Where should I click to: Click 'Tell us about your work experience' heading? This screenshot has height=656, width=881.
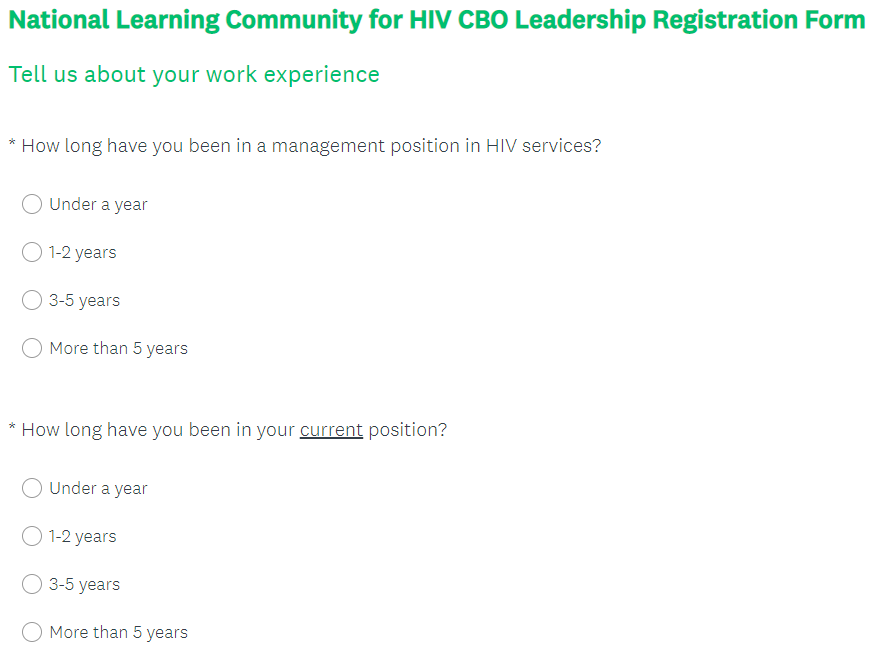coord(194,75)
